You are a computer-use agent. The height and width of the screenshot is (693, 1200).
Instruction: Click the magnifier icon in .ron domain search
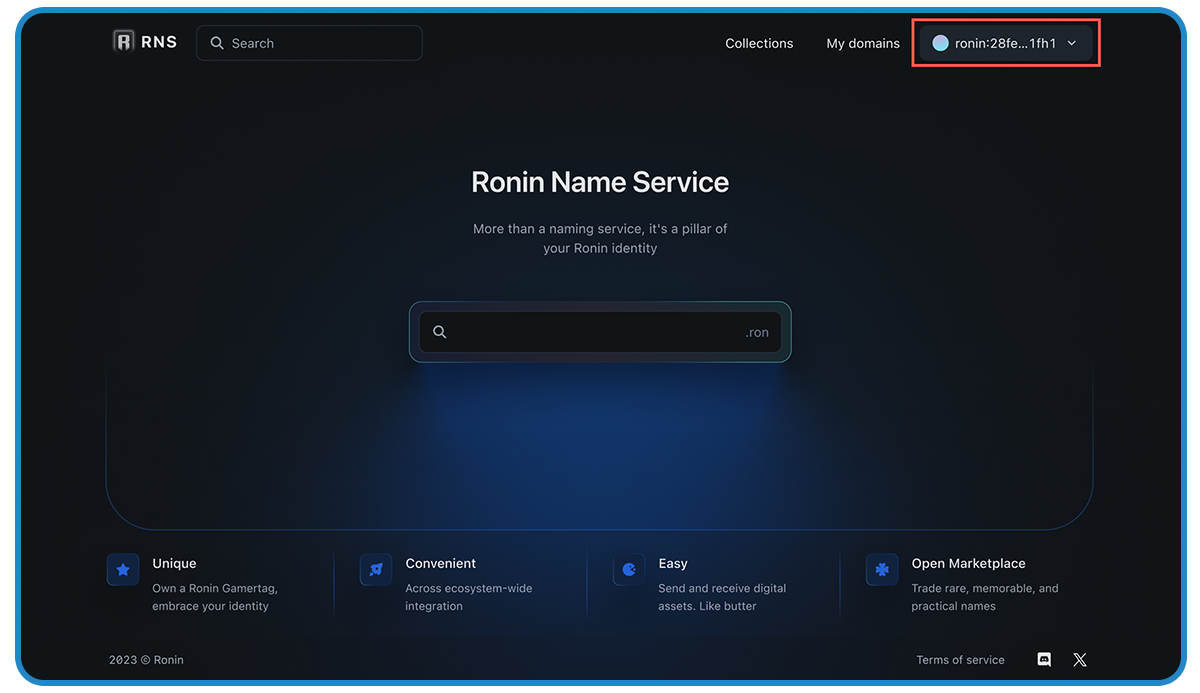[439, 332]
